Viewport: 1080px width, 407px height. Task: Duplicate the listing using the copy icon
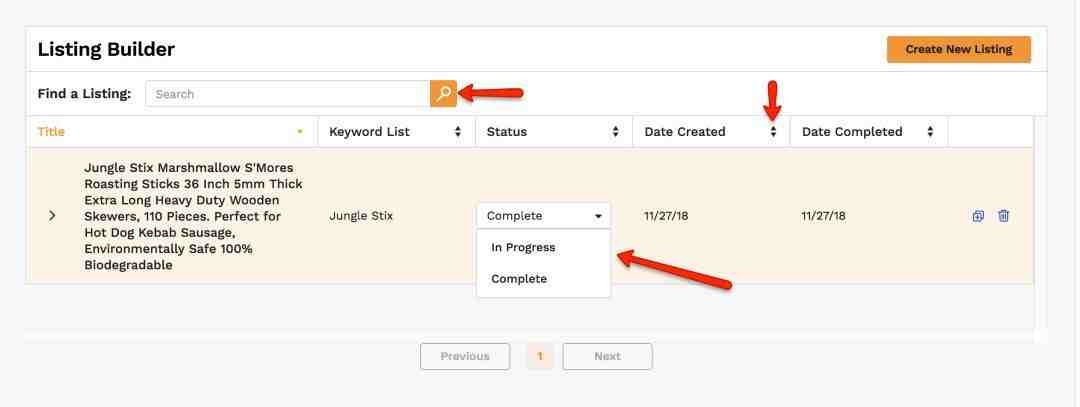point(978,216)
